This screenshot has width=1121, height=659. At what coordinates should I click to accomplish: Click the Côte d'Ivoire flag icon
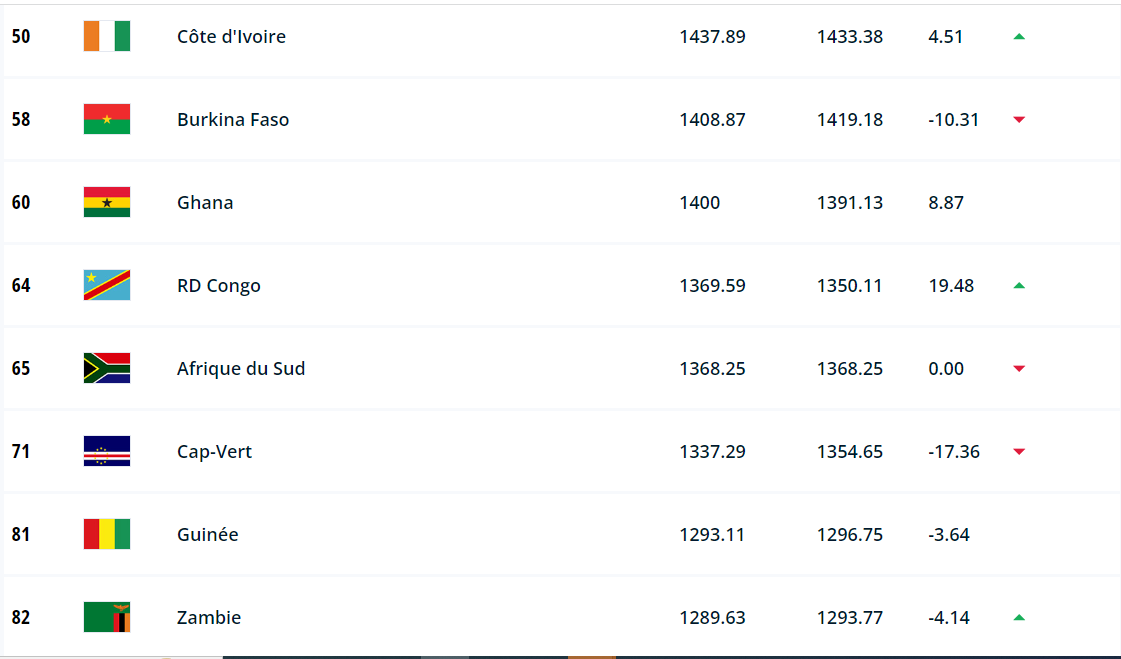coord(107,36)
